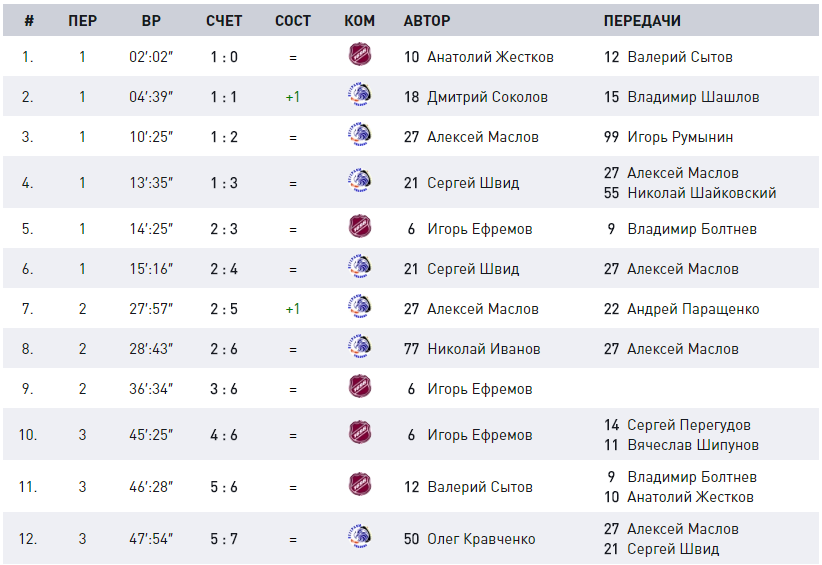Click the team logo for the 2:5 goal
The width and height of the screenshot is (822, 565).
[360, 307]
